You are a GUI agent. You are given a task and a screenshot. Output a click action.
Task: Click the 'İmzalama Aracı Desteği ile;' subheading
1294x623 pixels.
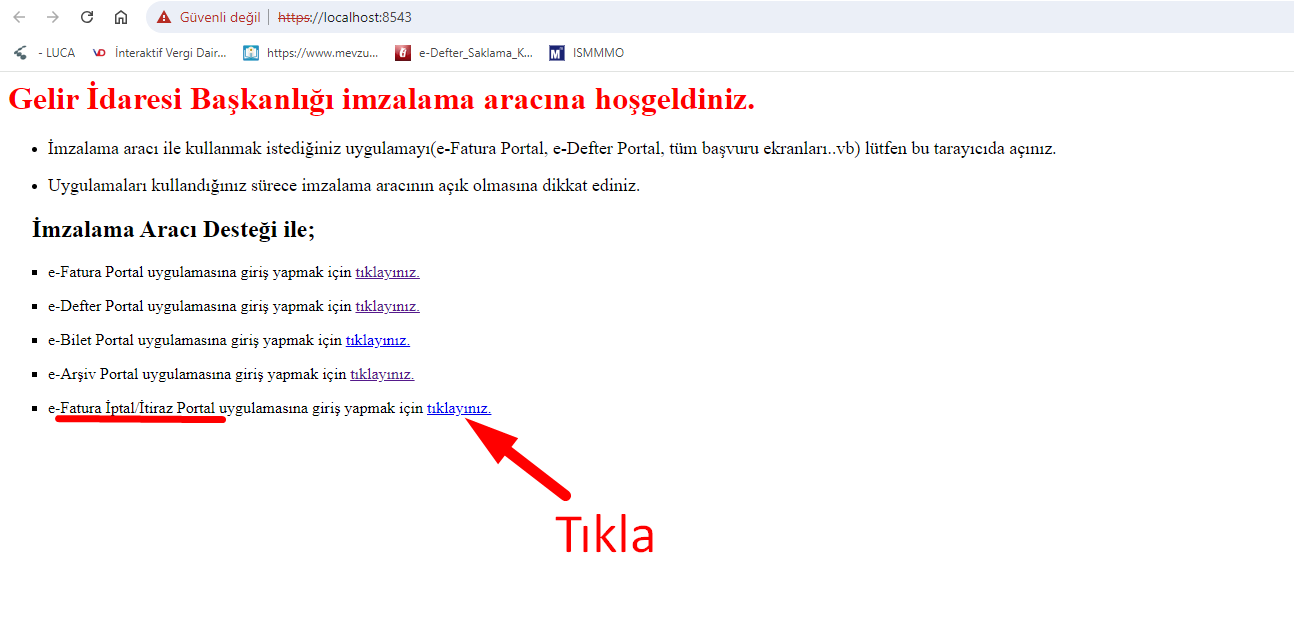[x=173, y=229]
